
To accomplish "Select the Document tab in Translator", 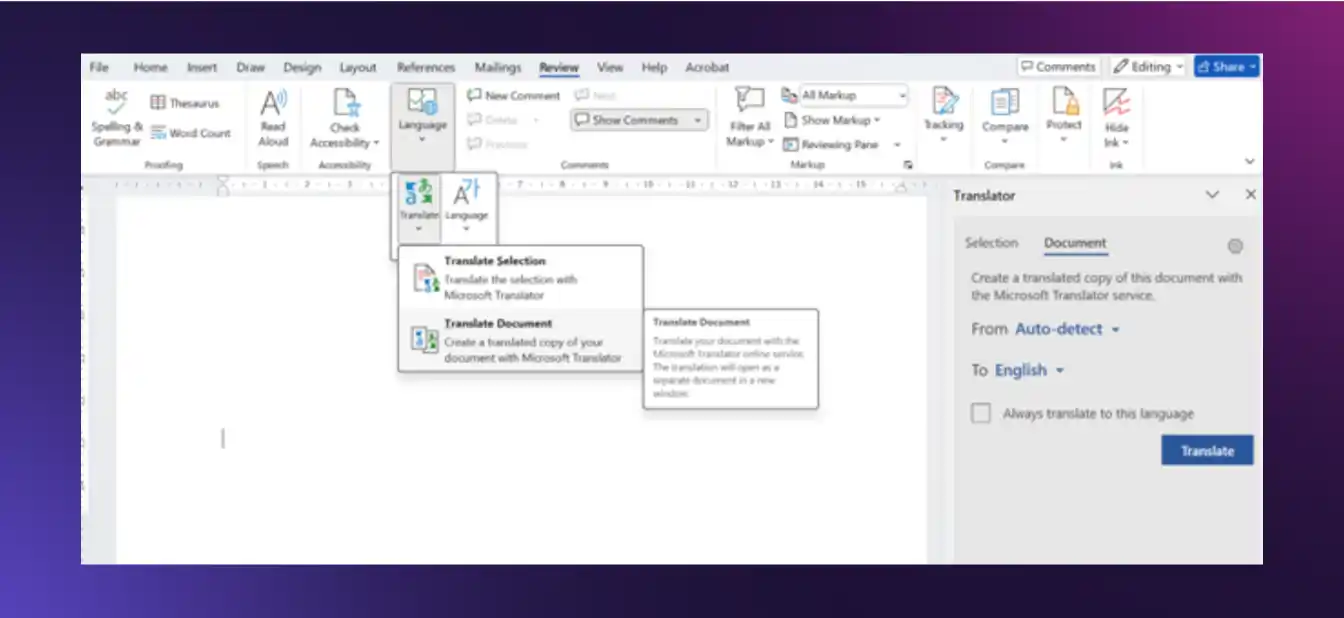I will point(1075,243).
